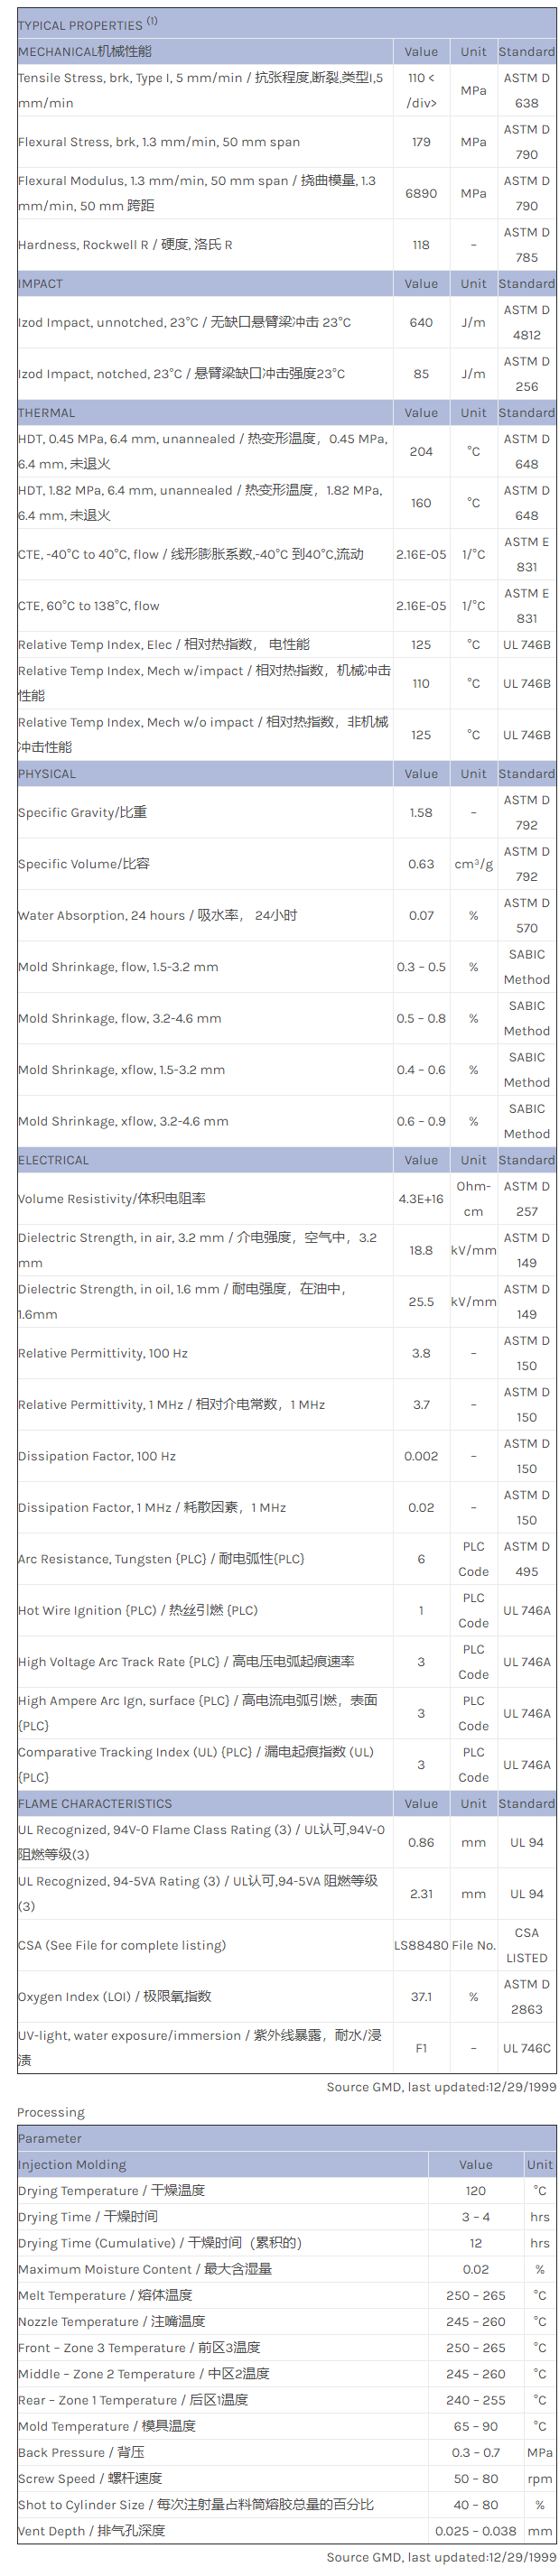Select the Volume Resistivity 4.3E+16 value
This screenshot has height=2576, width=559.
421,1199
